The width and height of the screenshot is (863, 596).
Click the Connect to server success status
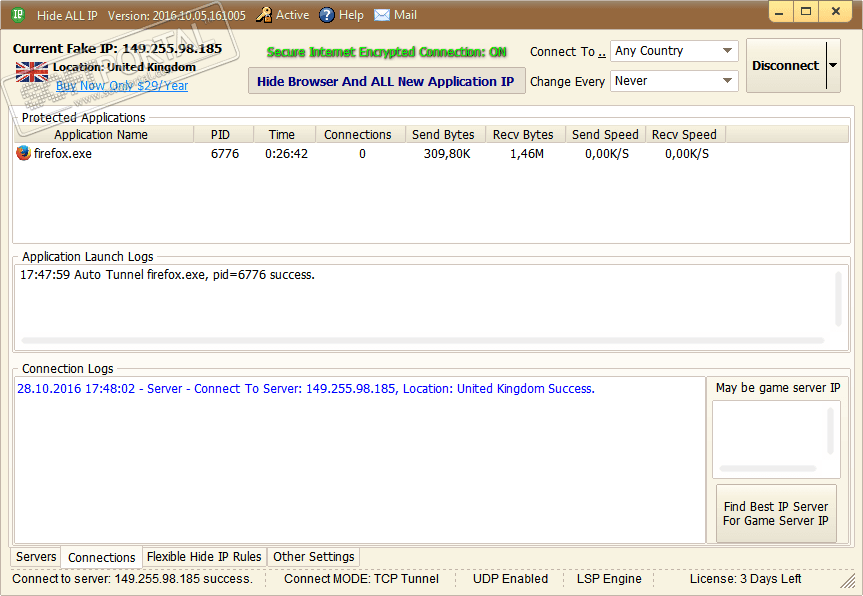132,579
